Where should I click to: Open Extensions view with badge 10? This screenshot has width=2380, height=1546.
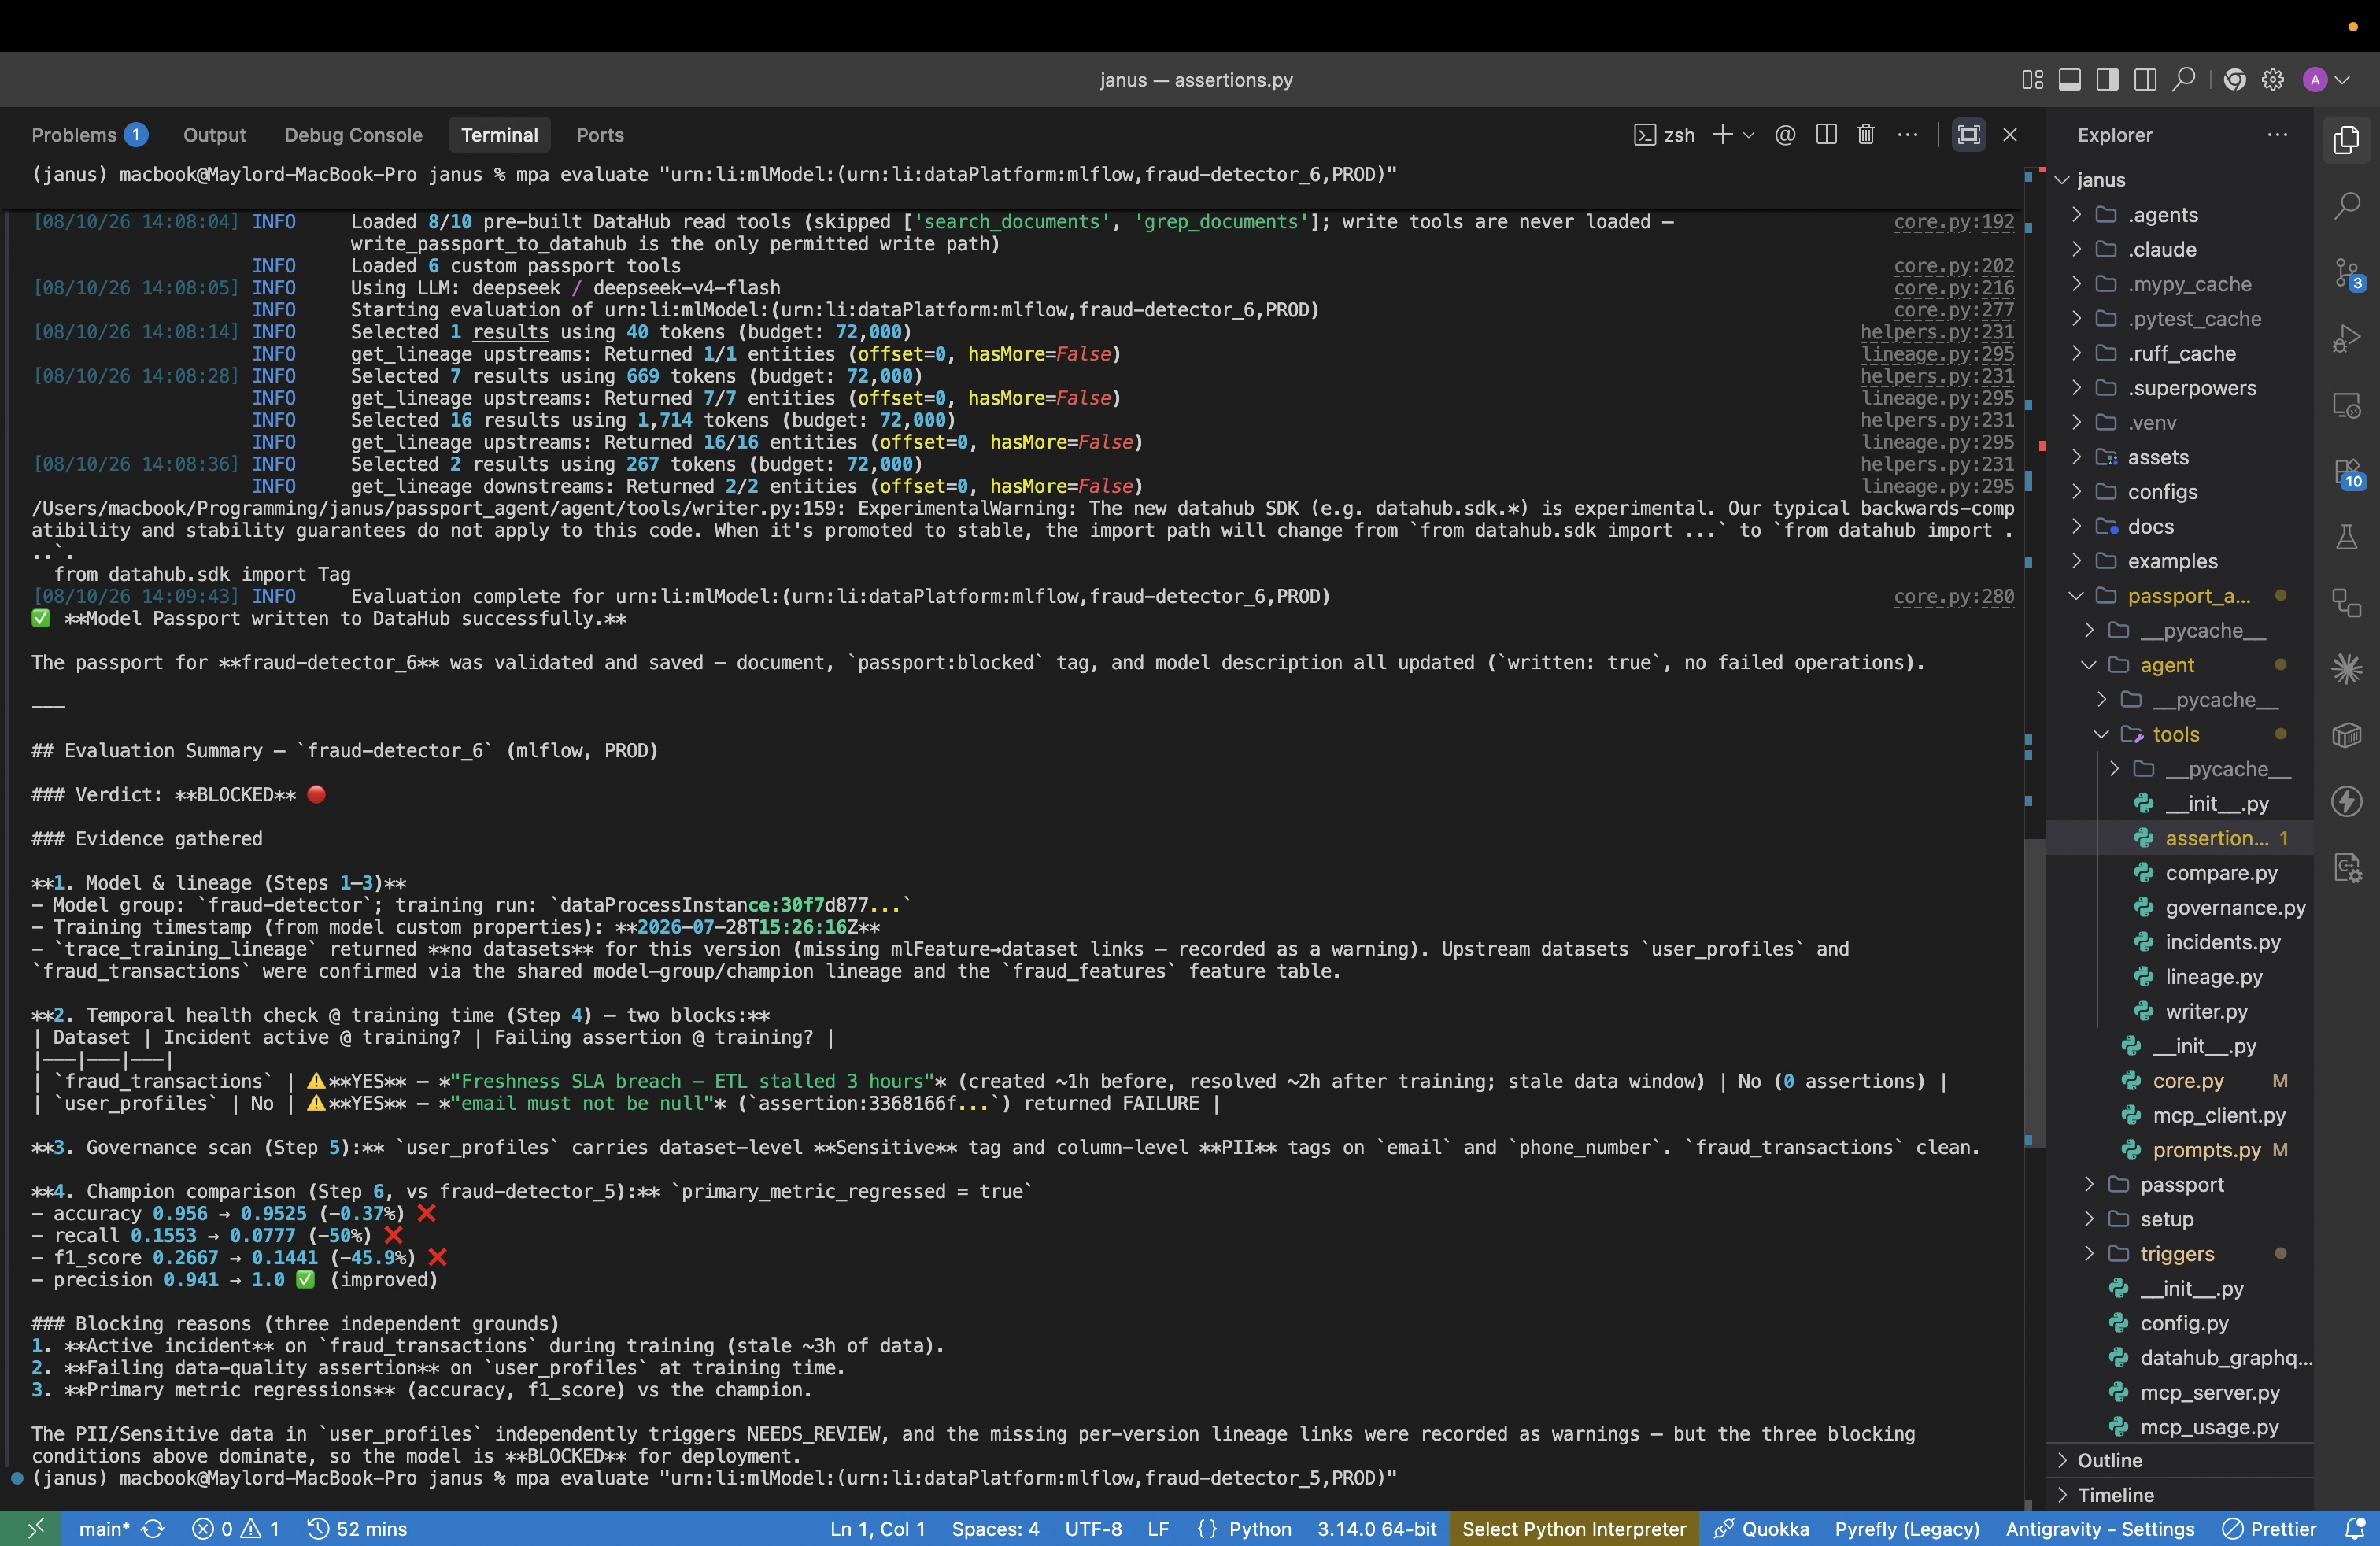(2346, 472)
